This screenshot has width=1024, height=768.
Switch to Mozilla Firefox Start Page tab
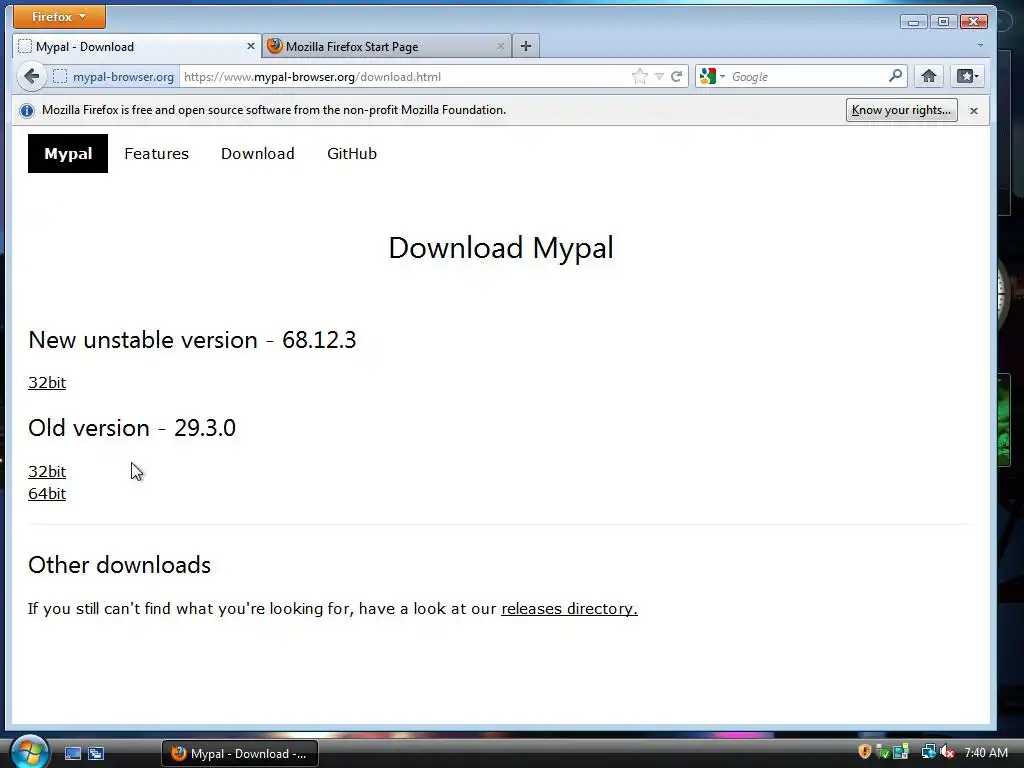click(387, 46)
